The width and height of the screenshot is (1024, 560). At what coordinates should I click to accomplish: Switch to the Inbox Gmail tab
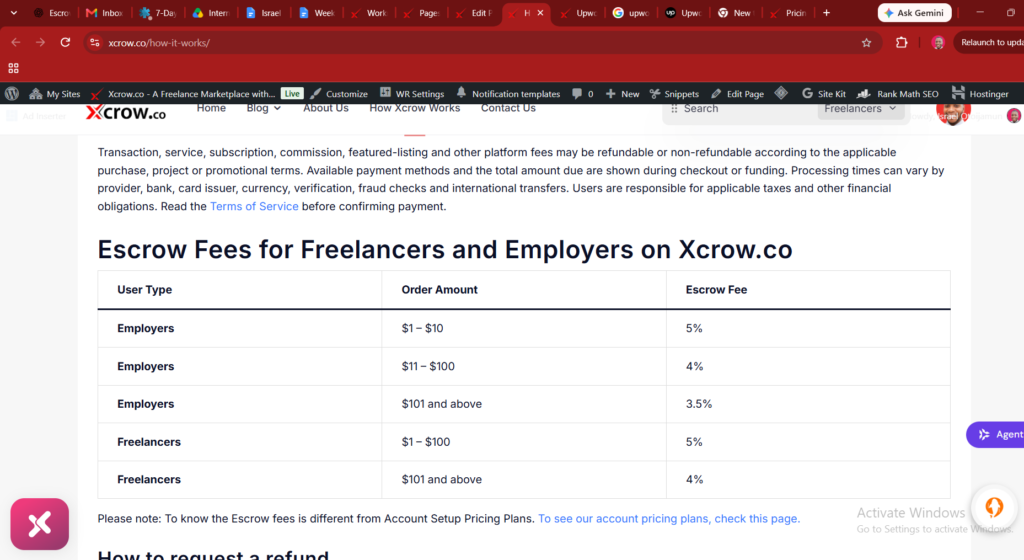click(104, 13)
